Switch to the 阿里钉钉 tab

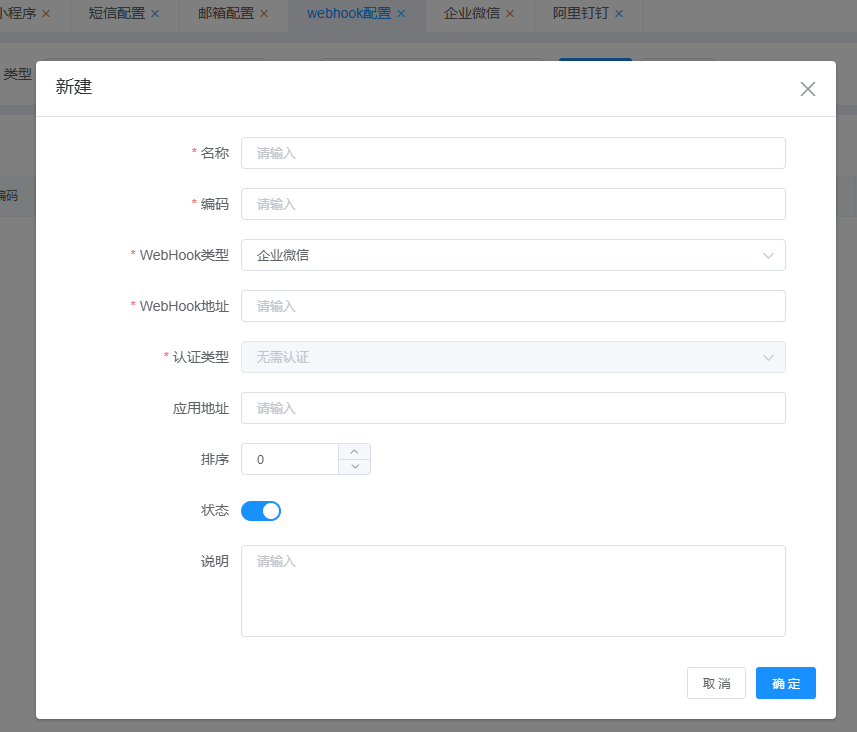point(581,14)
